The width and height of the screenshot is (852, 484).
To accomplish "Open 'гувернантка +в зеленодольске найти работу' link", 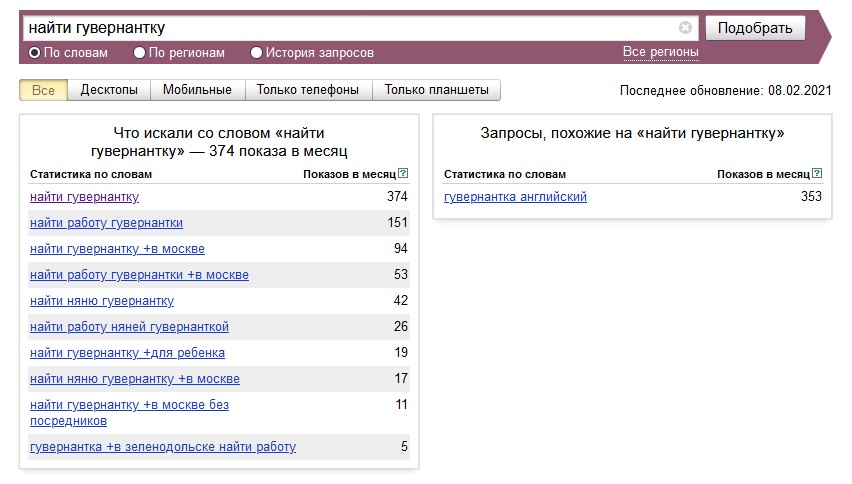I will point(163,447).
